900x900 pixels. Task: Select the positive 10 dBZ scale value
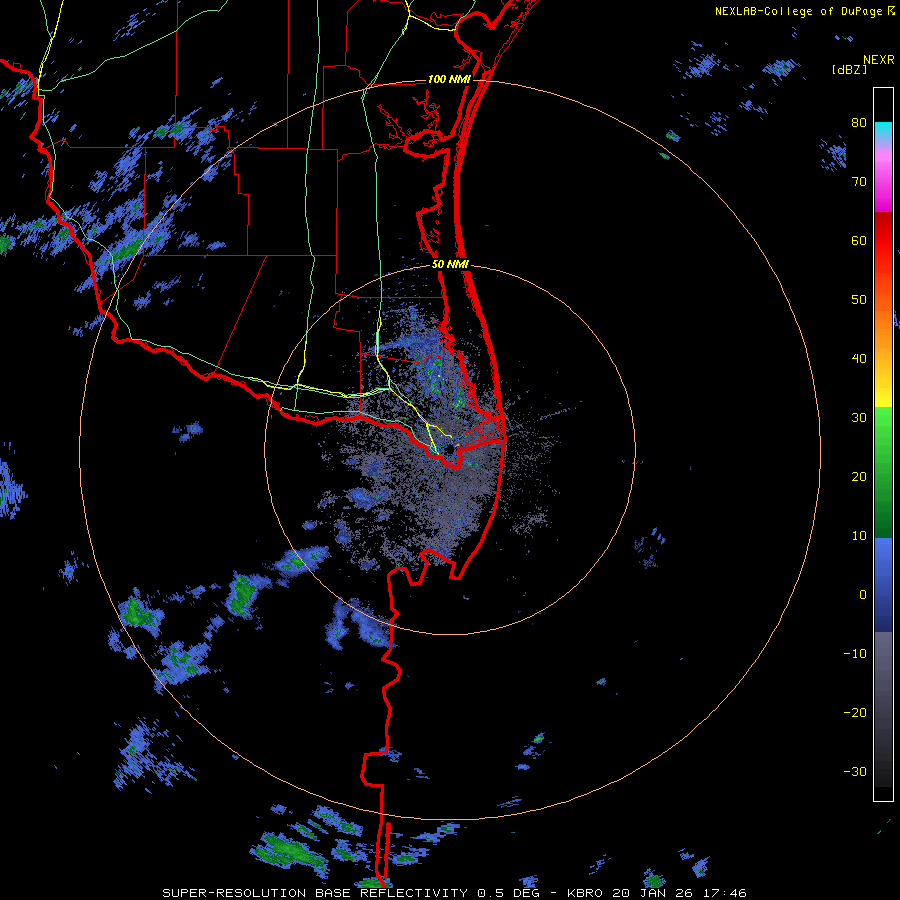(859, 536)
